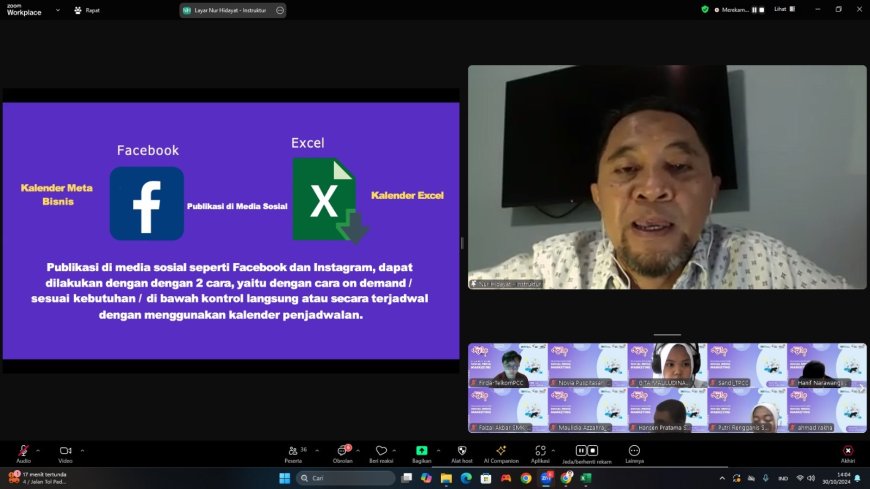The width and height of the screenshot is (870, 489).
Task: Select Maulidia Azzahra participant thumbnail
Action: tap(588, 410)
